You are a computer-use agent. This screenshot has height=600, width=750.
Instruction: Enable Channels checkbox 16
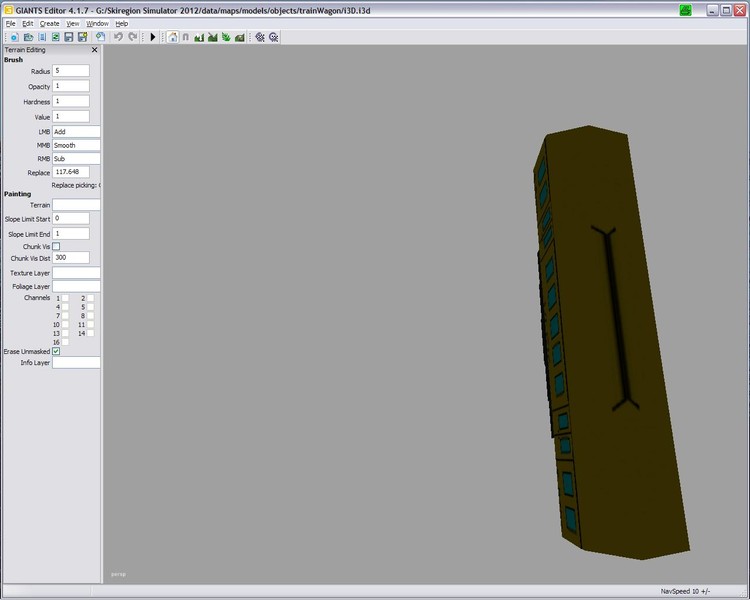point(65,342)
